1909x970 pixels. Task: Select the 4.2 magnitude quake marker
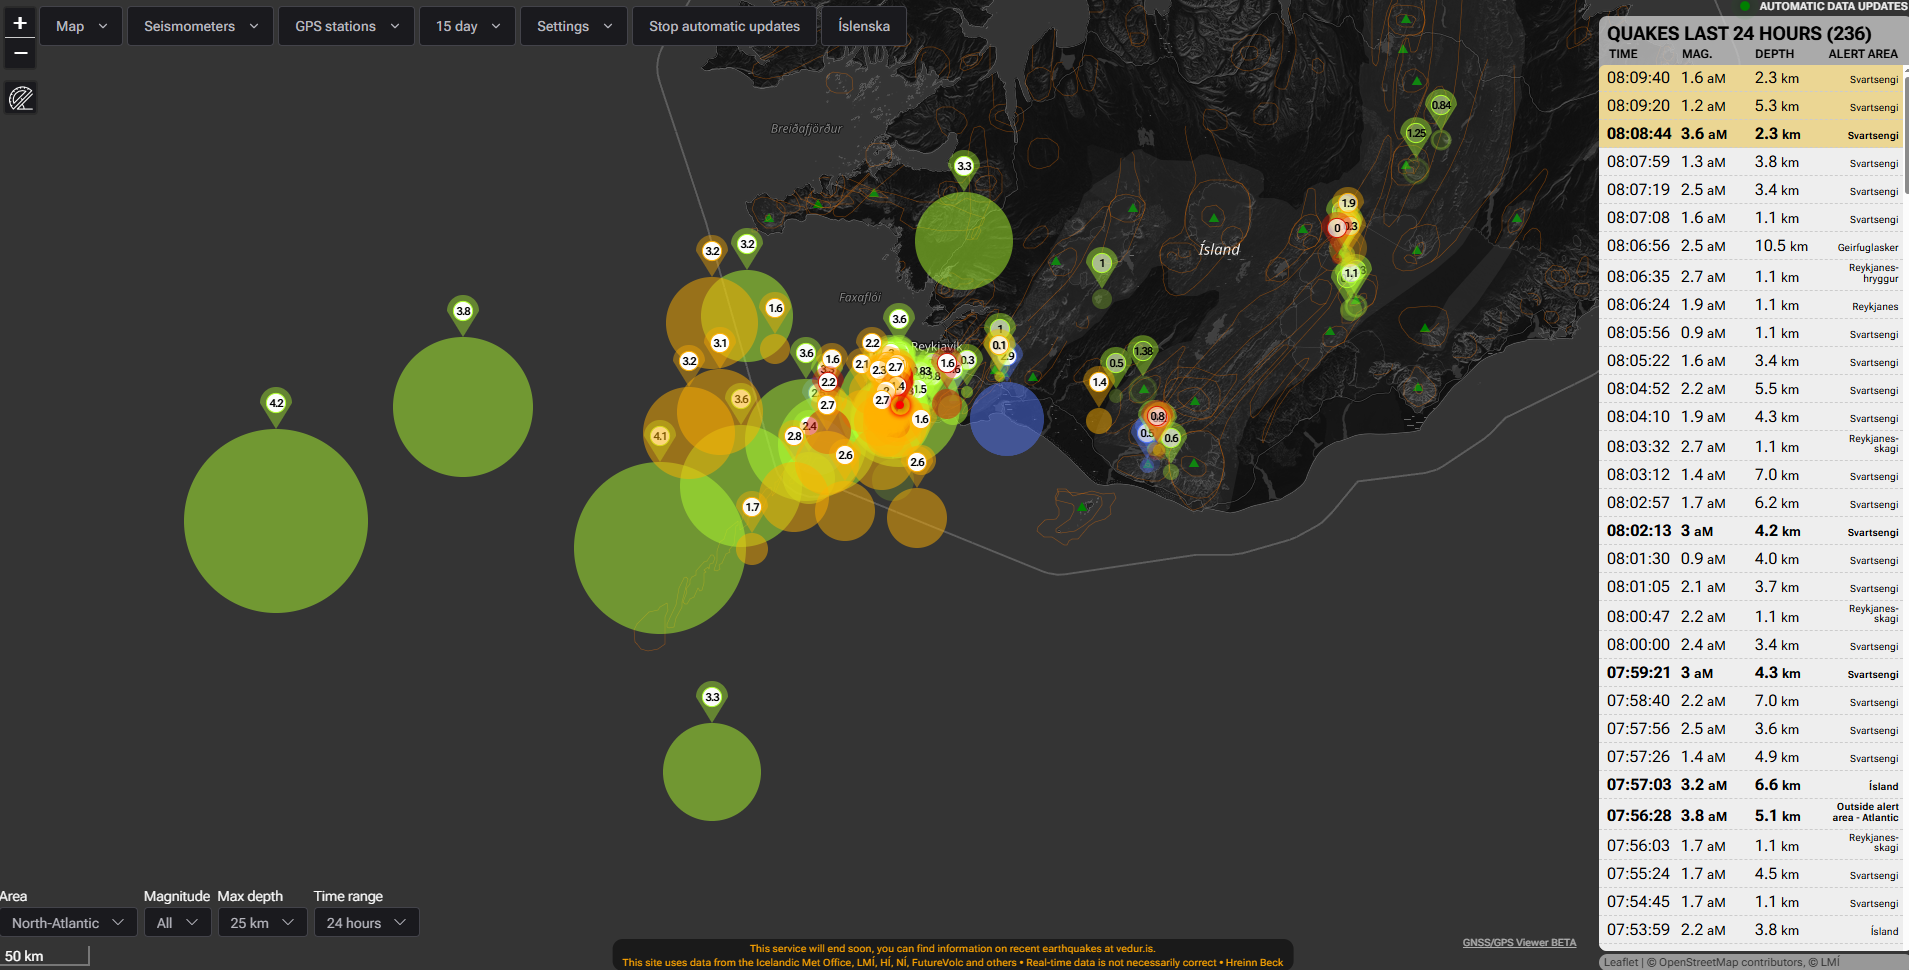coord(276,405)
